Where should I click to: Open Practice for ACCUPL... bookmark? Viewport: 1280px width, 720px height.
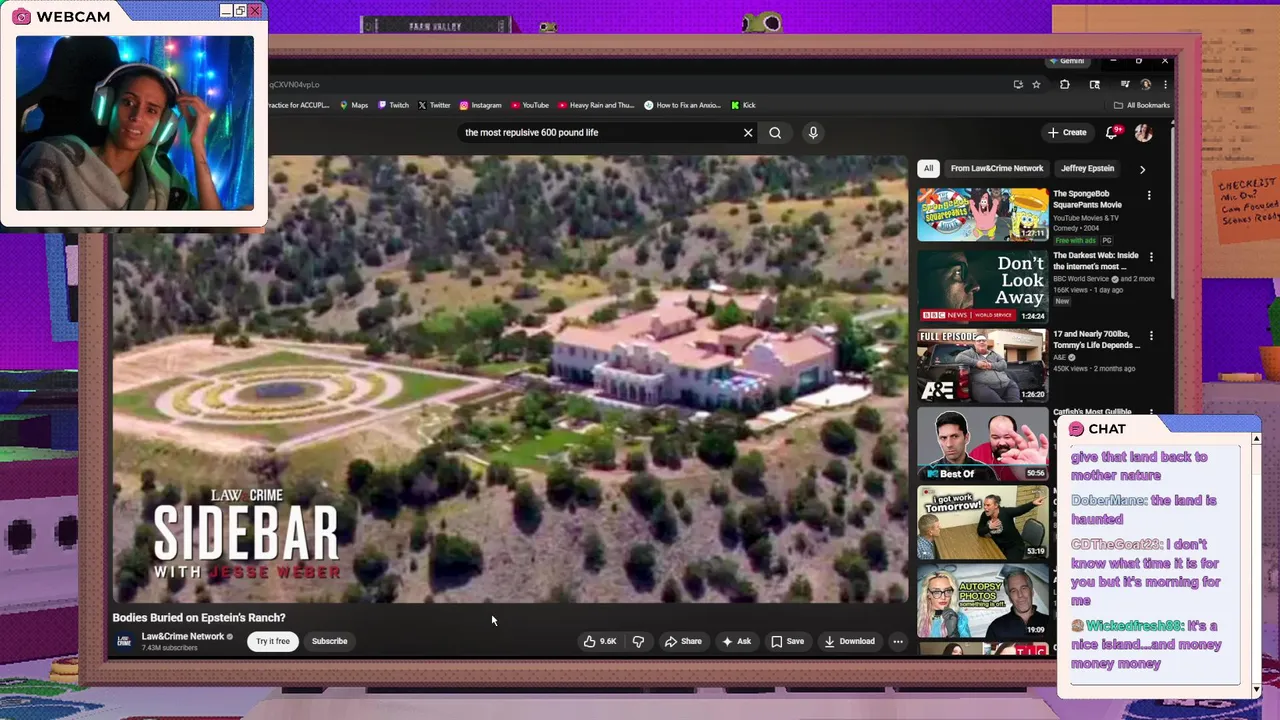point(299,105)
